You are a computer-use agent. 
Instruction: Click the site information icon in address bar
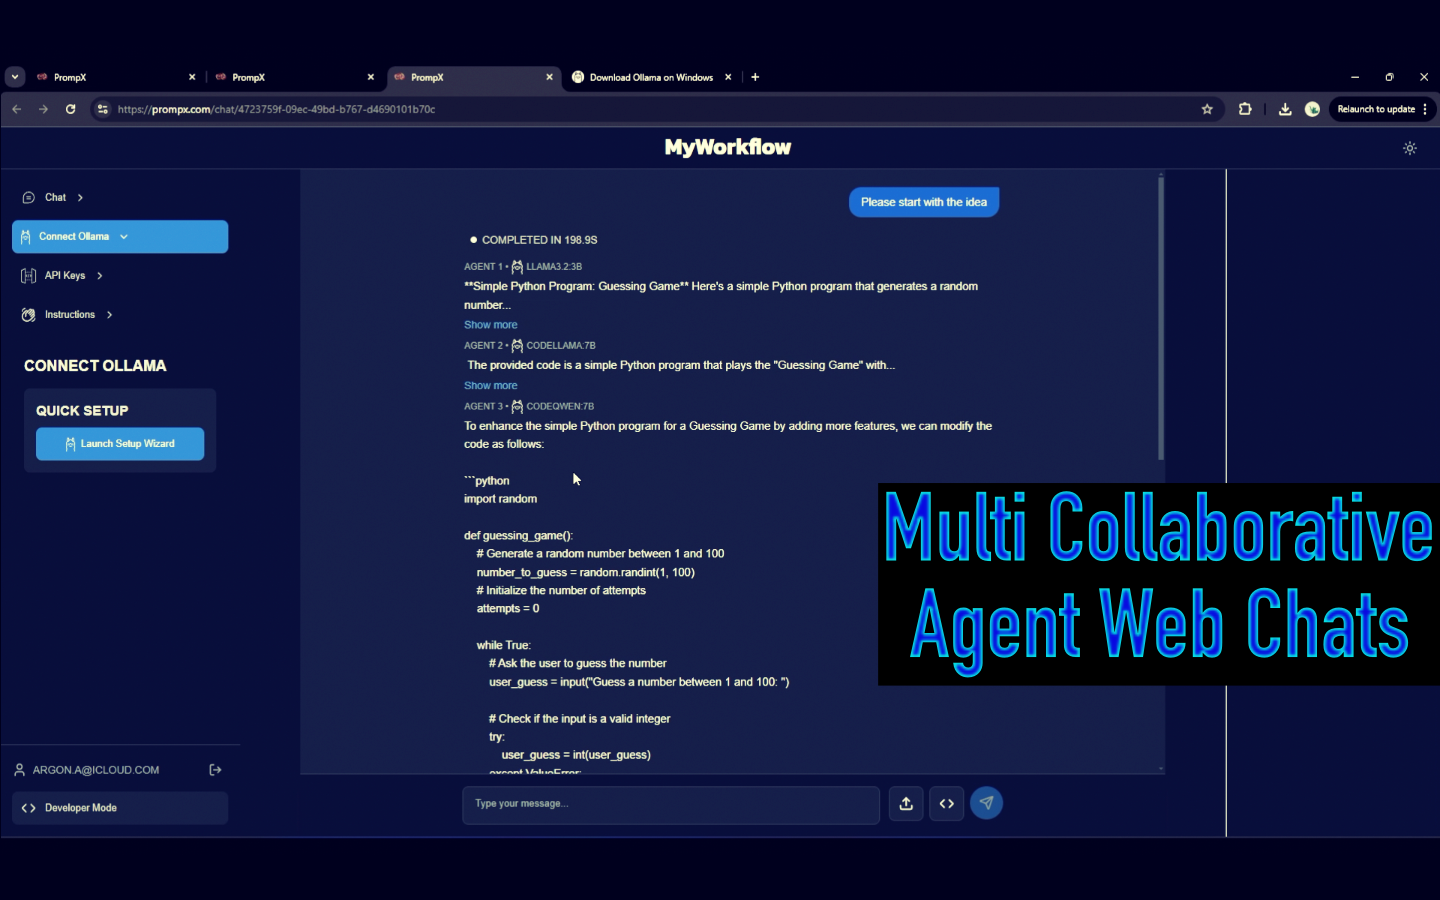tap(102, 110)
